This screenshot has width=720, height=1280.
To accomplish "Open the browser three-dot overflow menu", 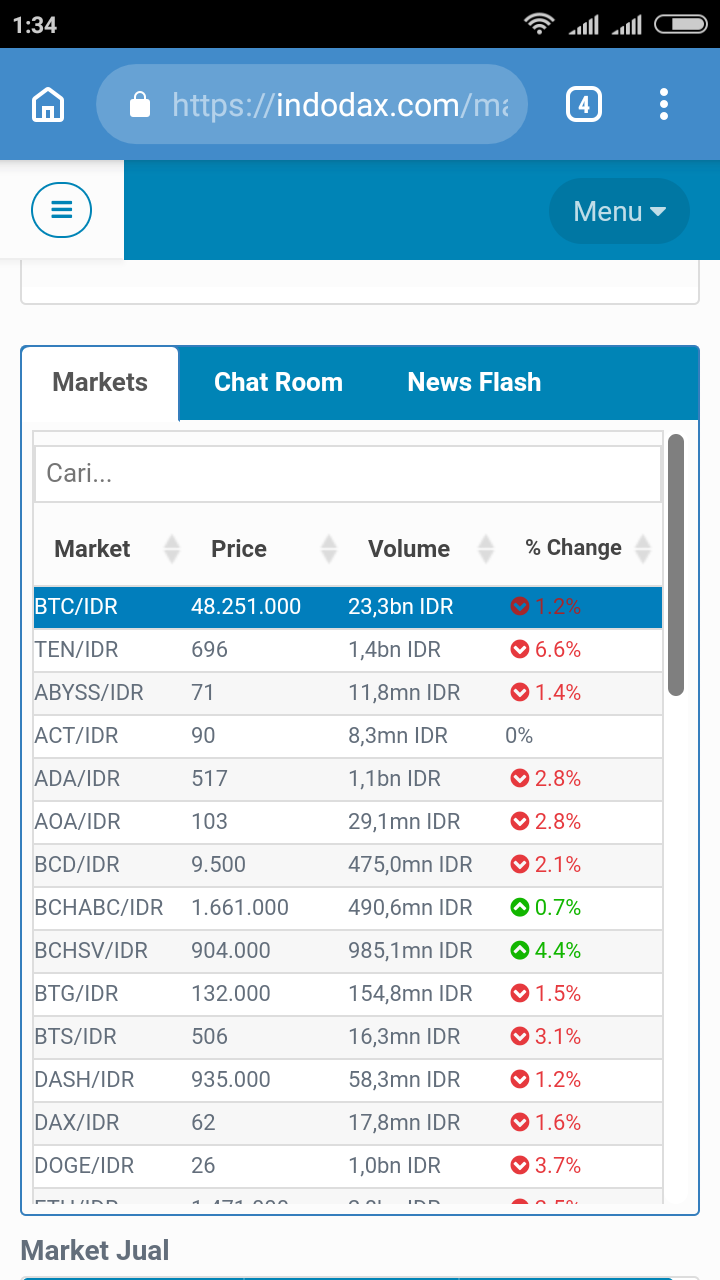I will (x=664, y=104).
